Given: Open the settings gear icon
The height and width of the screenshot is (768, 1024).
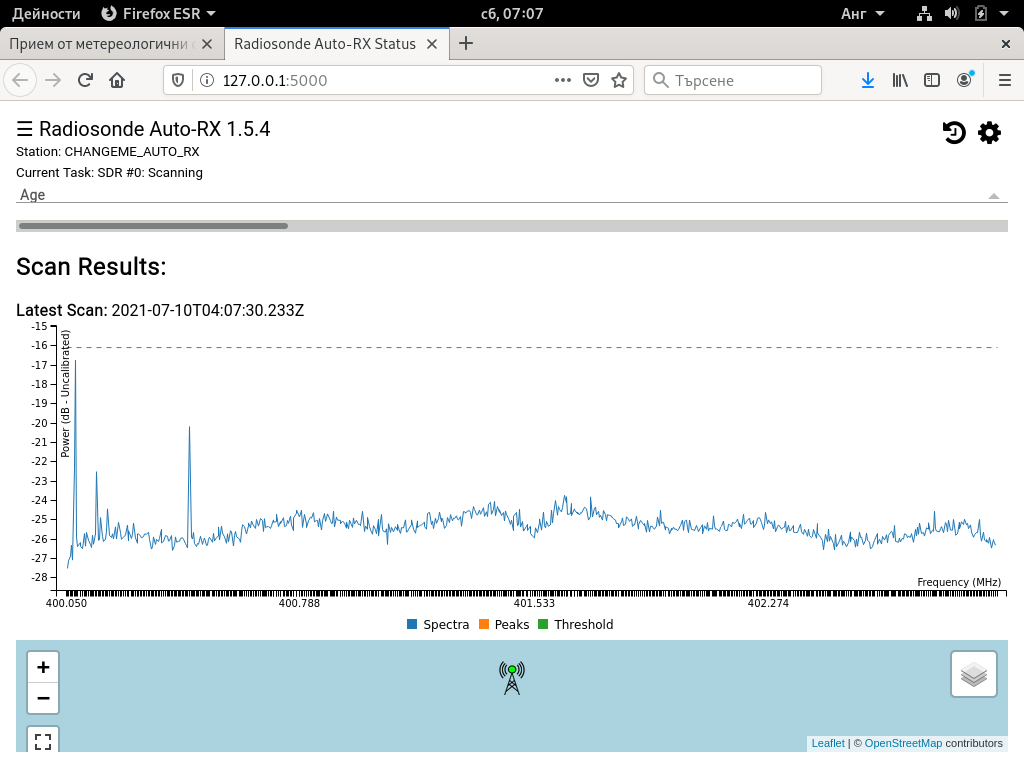Looking at the screenshot, I should 989,133.
